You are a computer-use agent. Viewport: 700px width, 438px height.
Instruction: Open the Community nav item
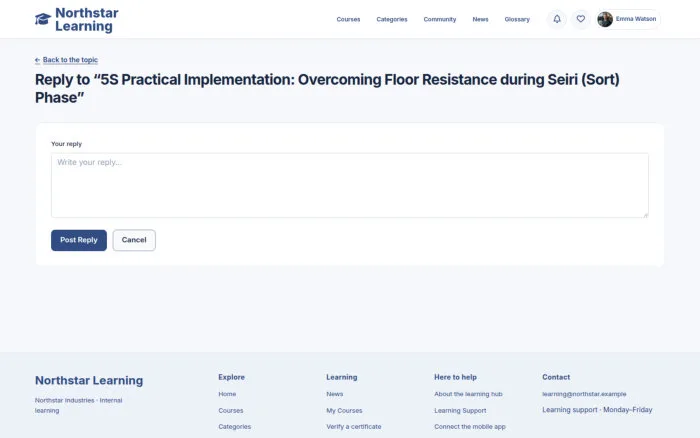tap(440, 19)
